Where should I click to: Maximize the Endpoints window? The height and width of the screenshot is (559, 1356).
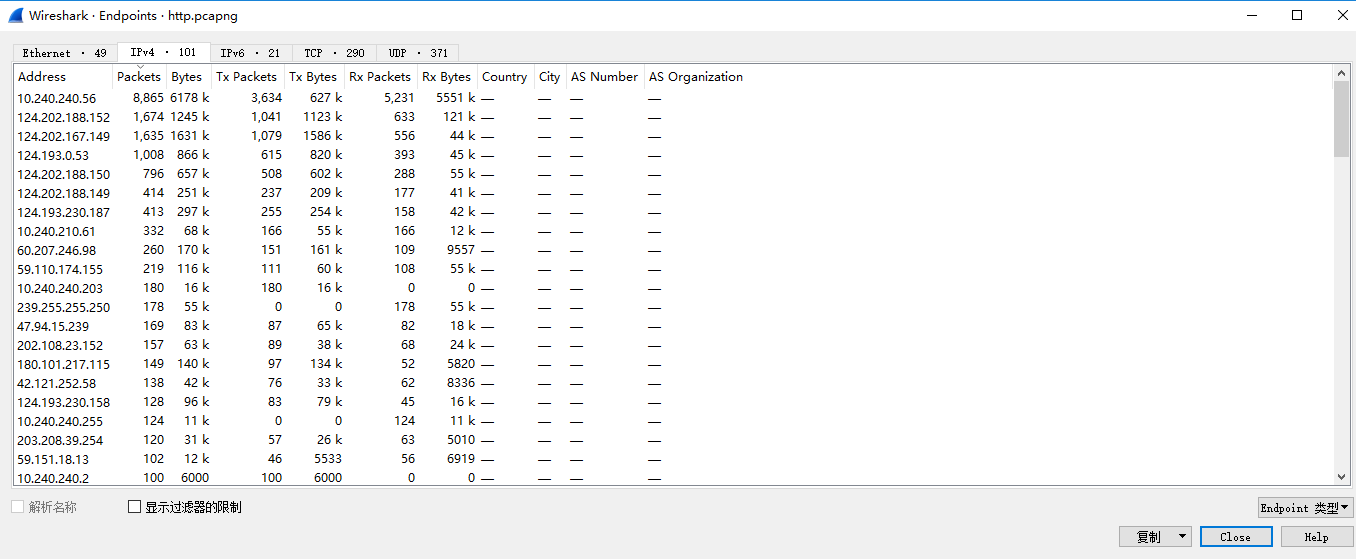1297,15
